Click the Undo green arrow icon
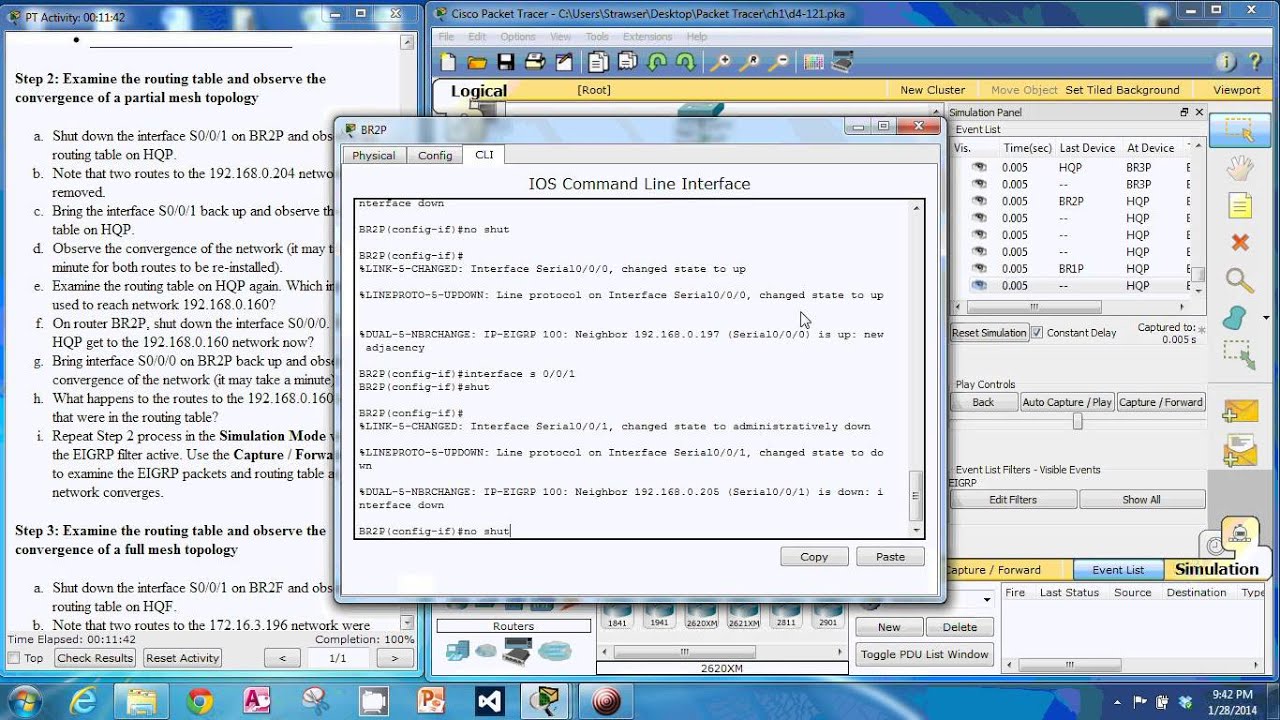The height and width of the screenshot is (720, 1280). click(657, 62)
